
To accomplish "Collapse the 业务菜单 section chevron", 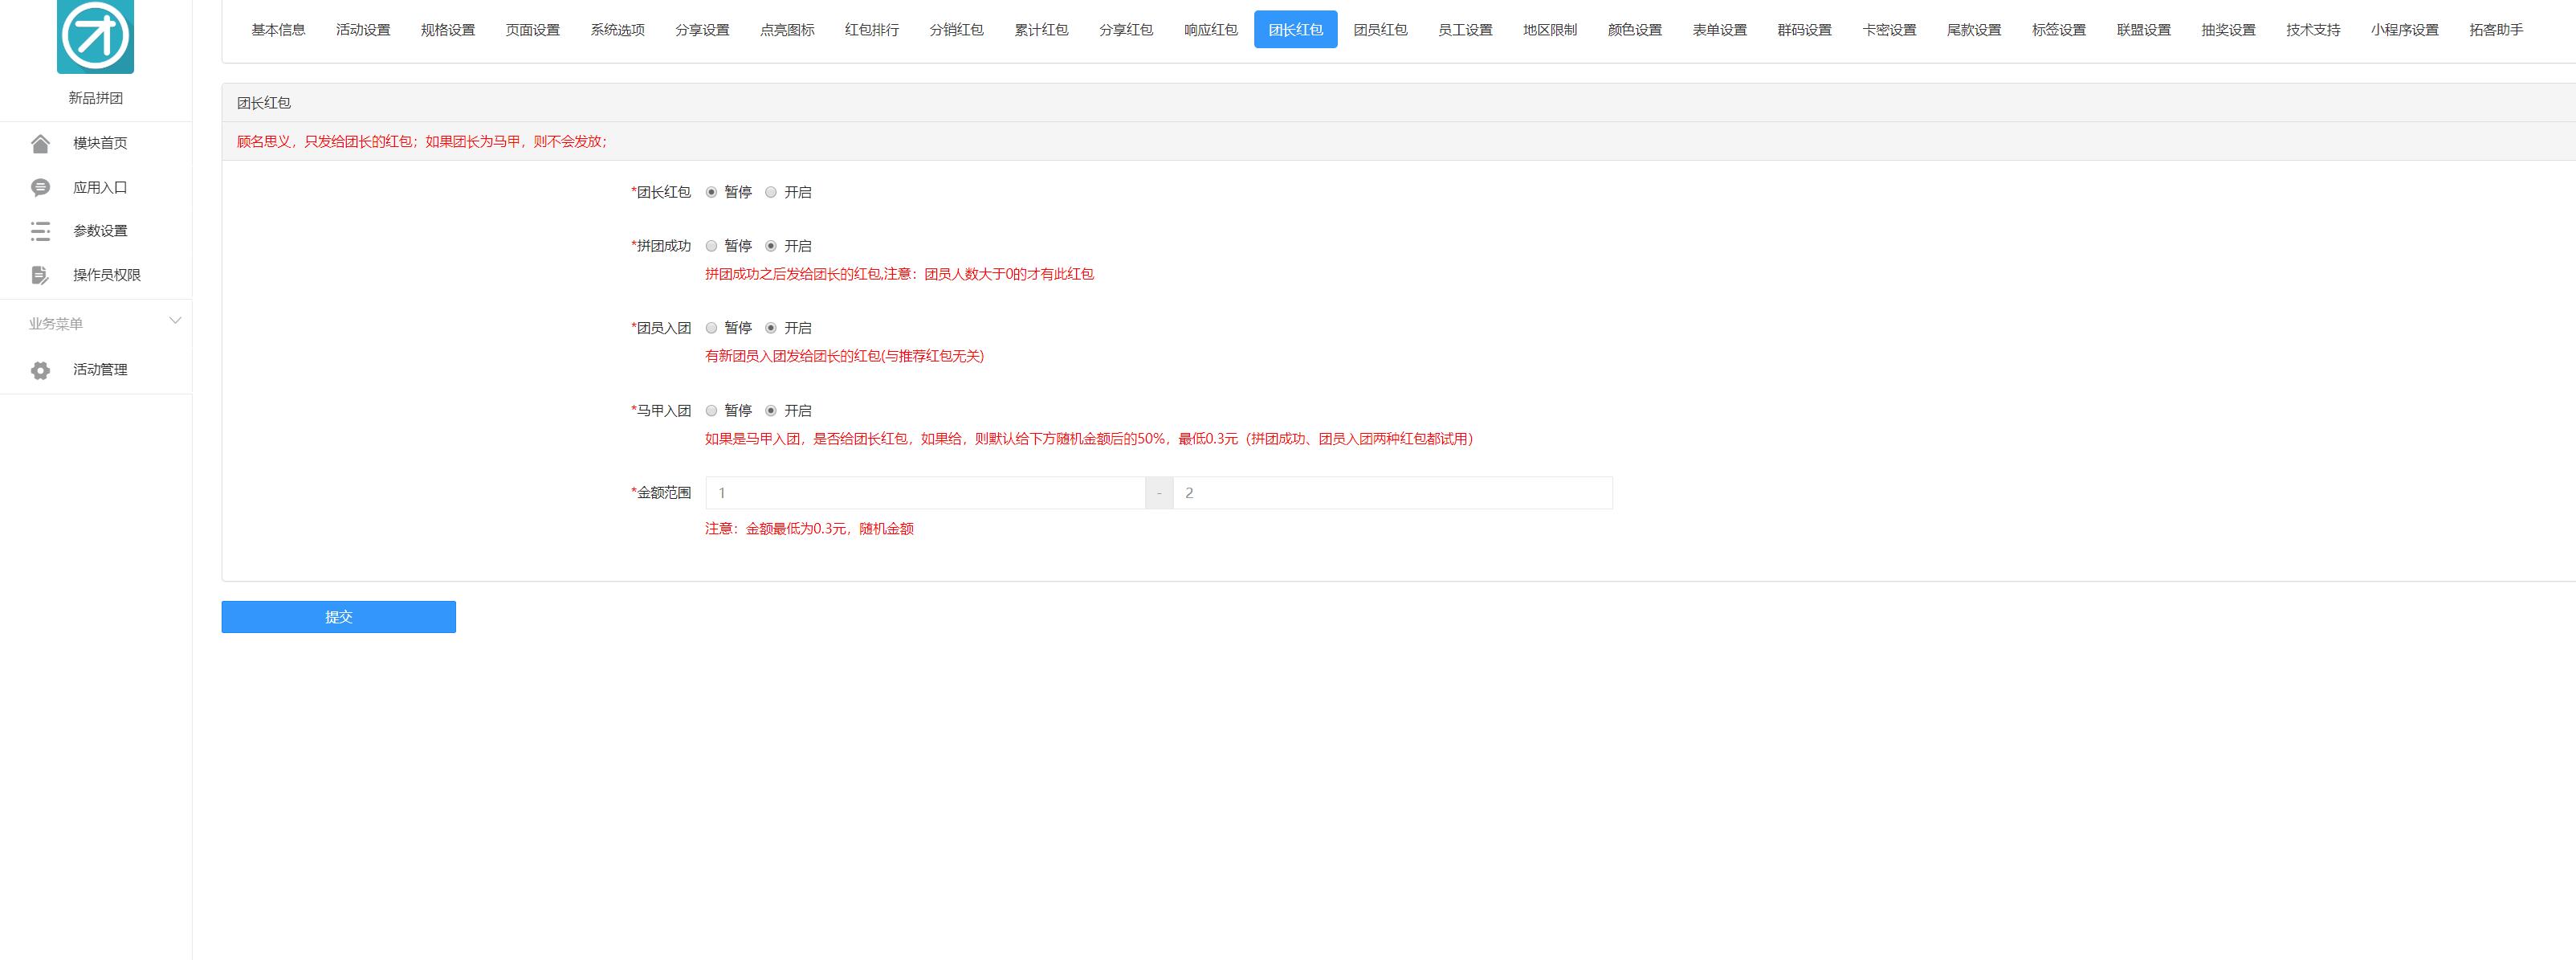I will [x=175, y=321].
